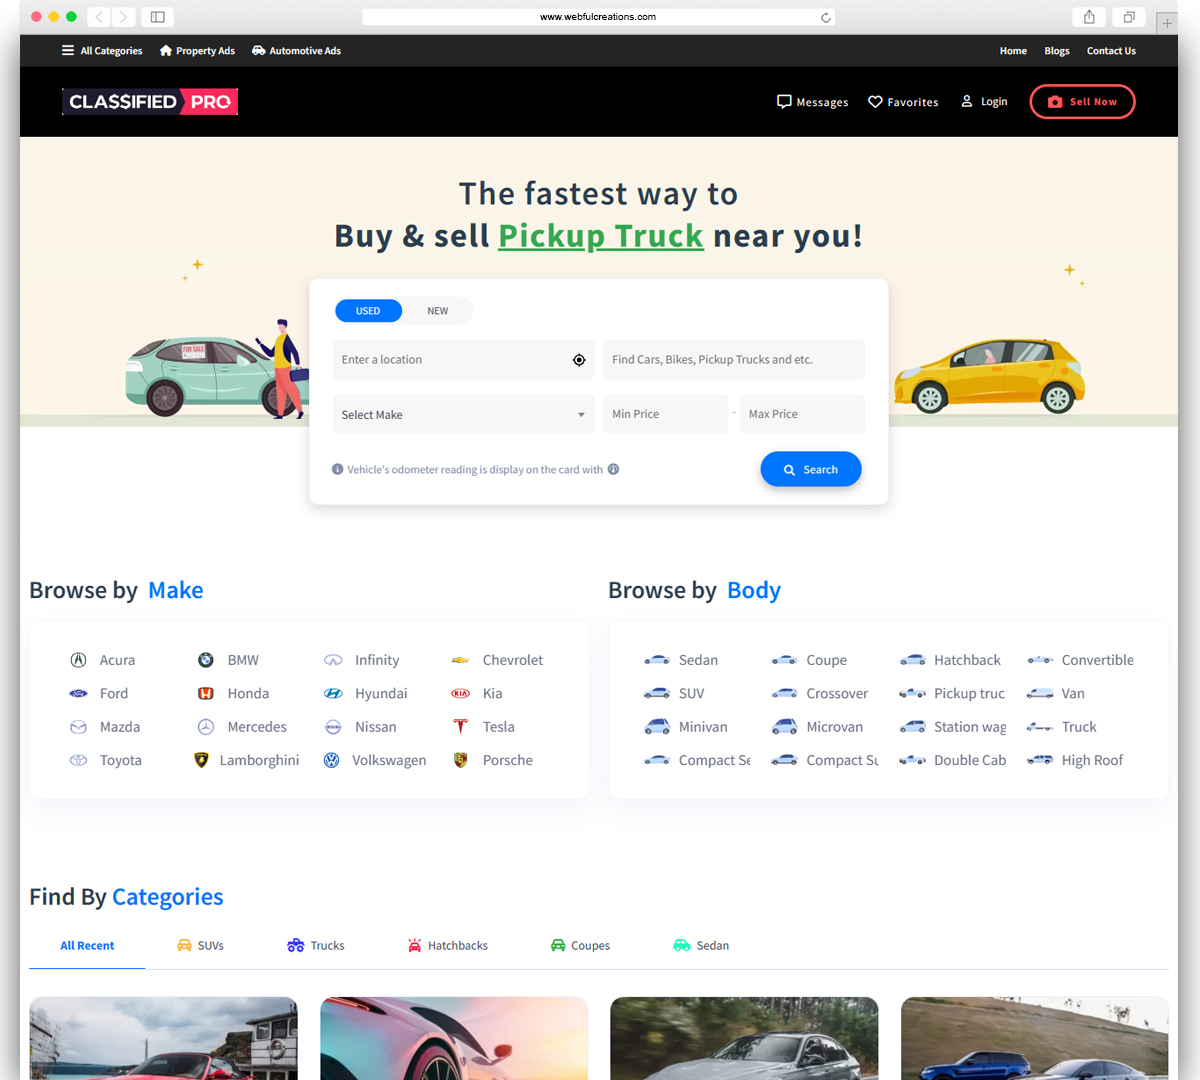Select the Hatchbacks category tab
The width and height of the screenshot is (1200, 1080).
(448, 946)
